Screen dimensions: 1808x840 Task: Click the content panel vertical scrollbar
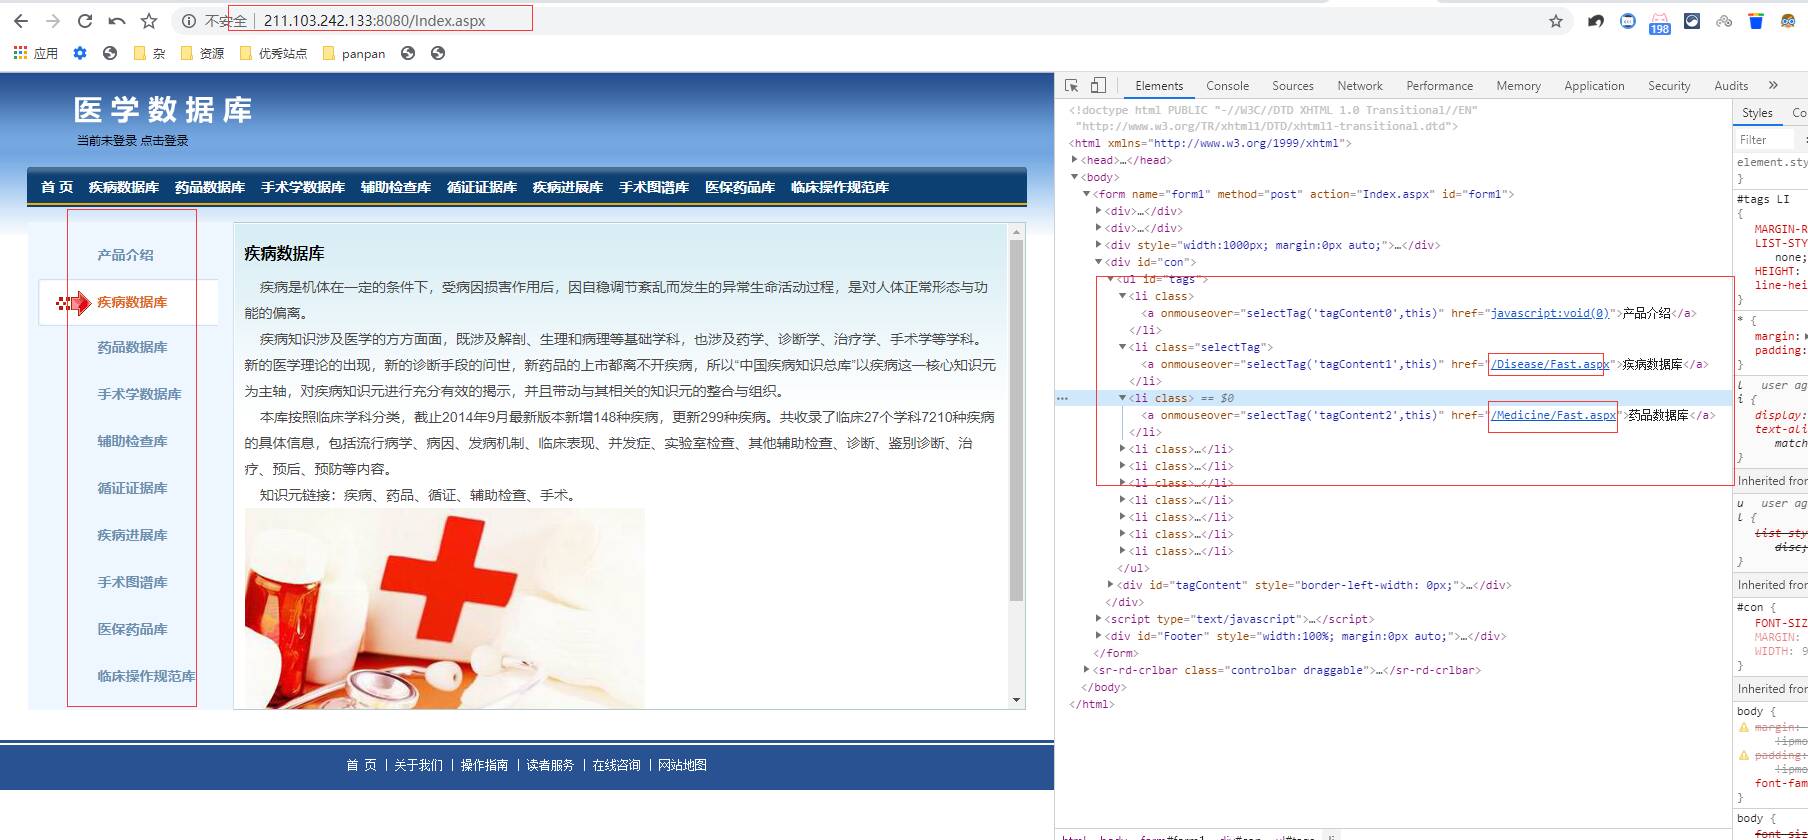(1017, 420)
